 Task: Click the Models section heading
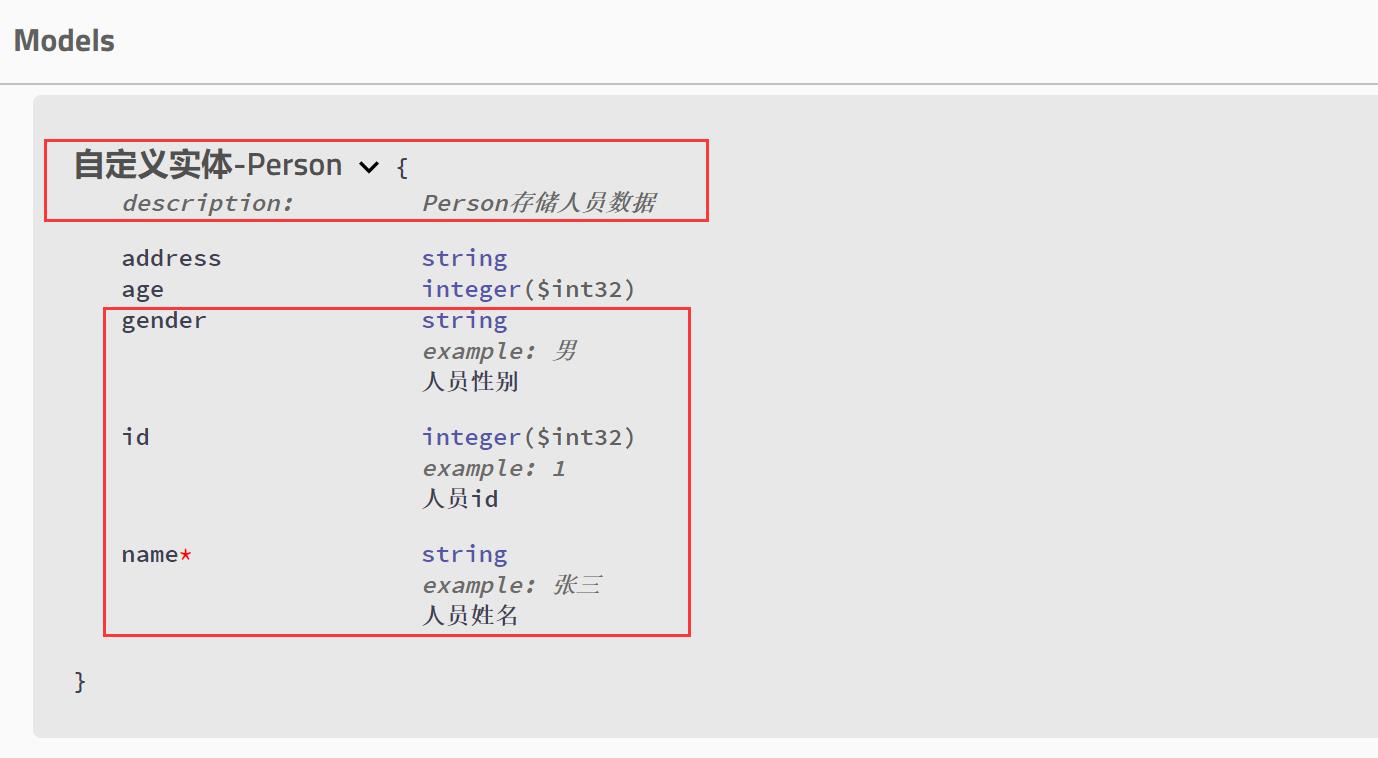64,41
